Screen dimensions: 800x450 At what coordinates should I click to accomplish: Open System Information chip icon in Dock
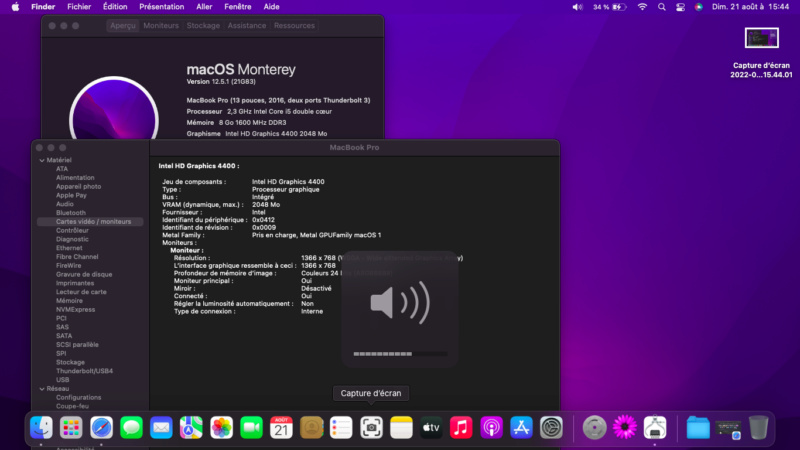click(655, 428)
